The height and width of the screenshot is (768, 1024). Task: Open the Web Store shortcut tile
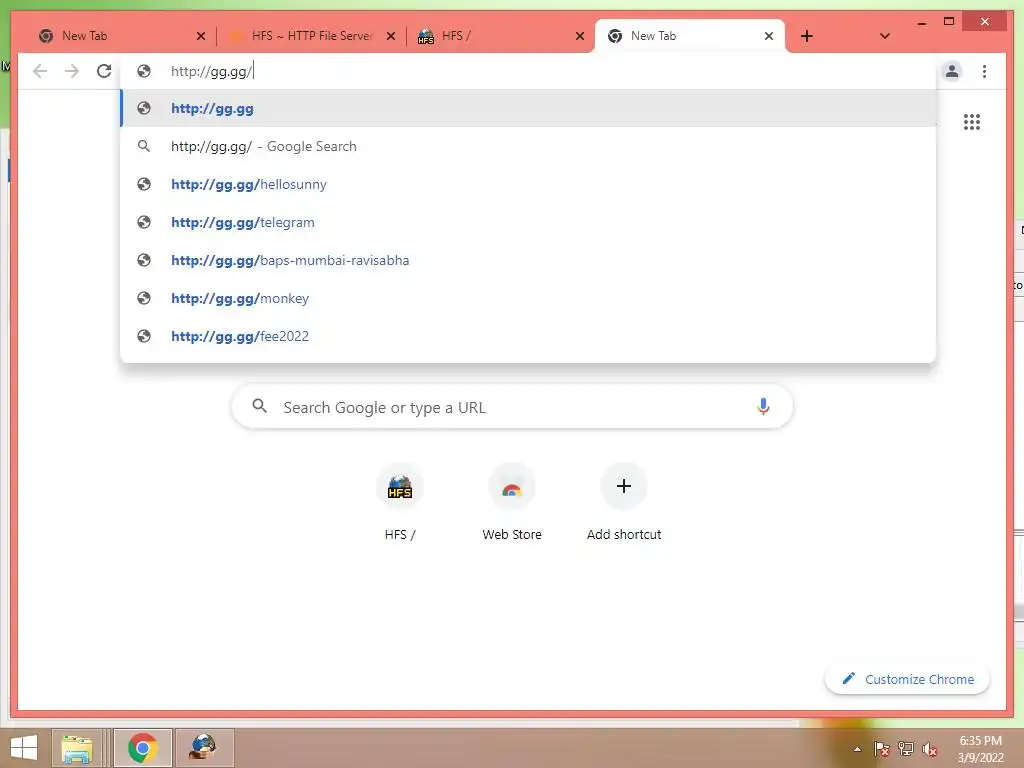click(x=512, y=503)
